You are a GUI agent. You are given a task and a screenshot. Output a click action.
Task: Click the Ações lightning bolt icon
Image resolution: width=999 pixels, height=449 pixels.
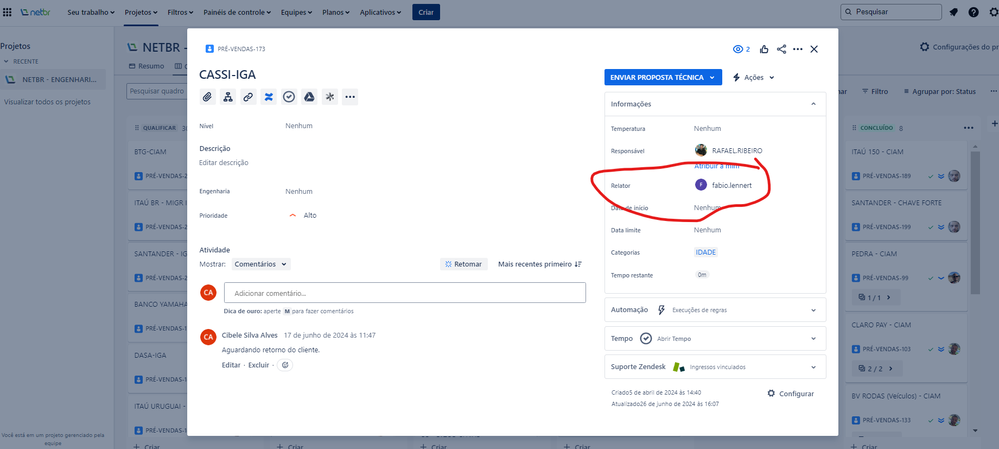pyautogui.click(x=737, y=77)
